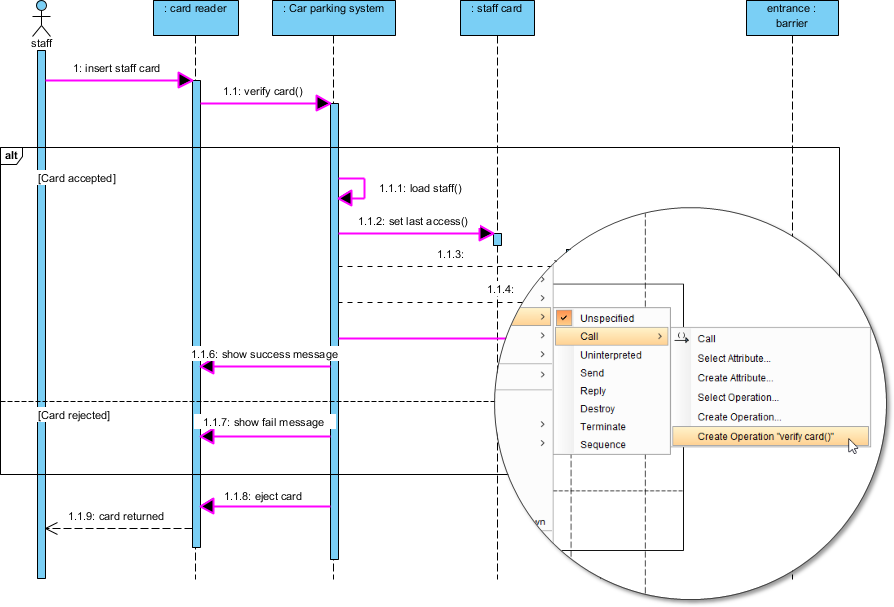Select the "card reader" lifeline header
The height and width of the screenshot is (607, 894).
coord(195,17)
